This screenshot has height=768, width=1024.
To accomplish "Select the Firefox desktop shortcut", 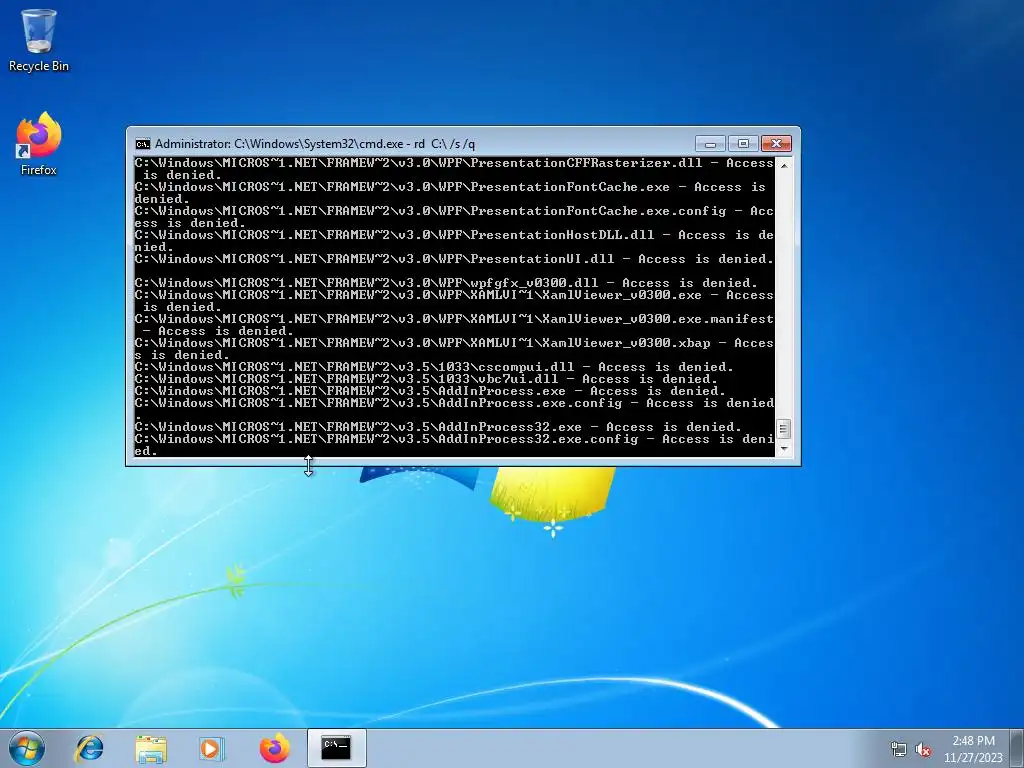I will [x=39, y=144].
